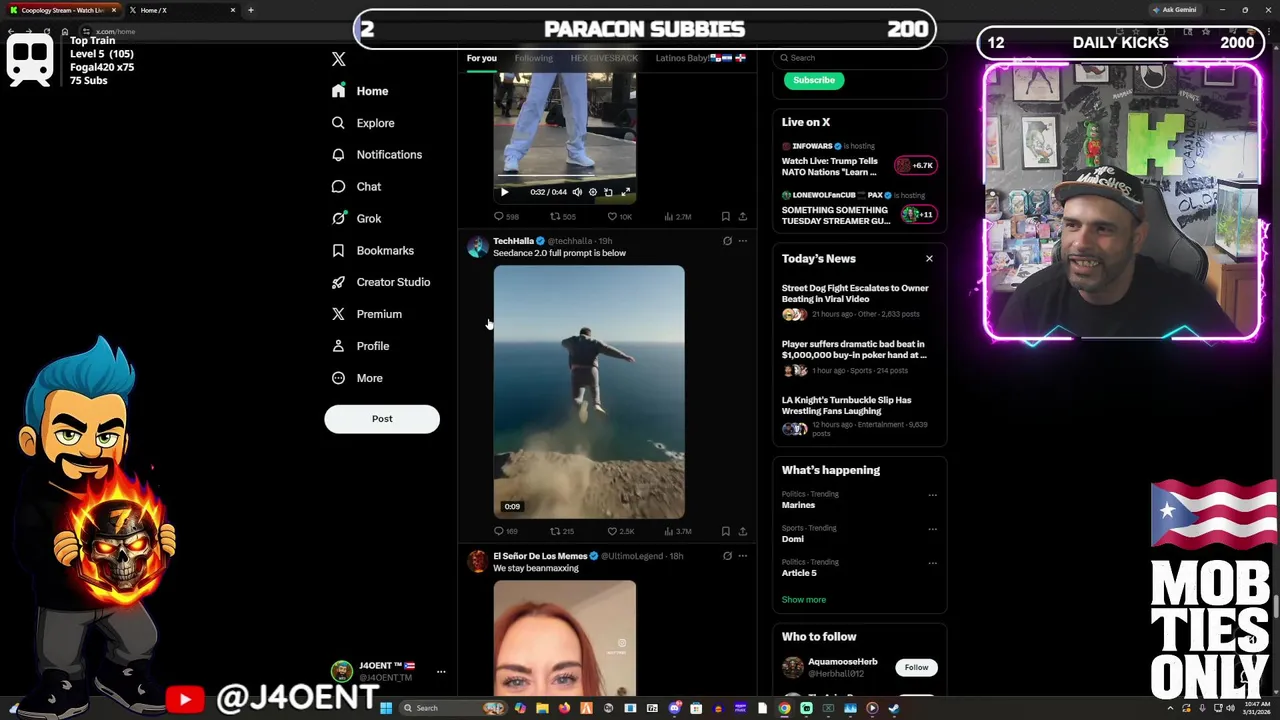Share the post with 10K likes
The image size is (1280, 720).
(742, 216)
